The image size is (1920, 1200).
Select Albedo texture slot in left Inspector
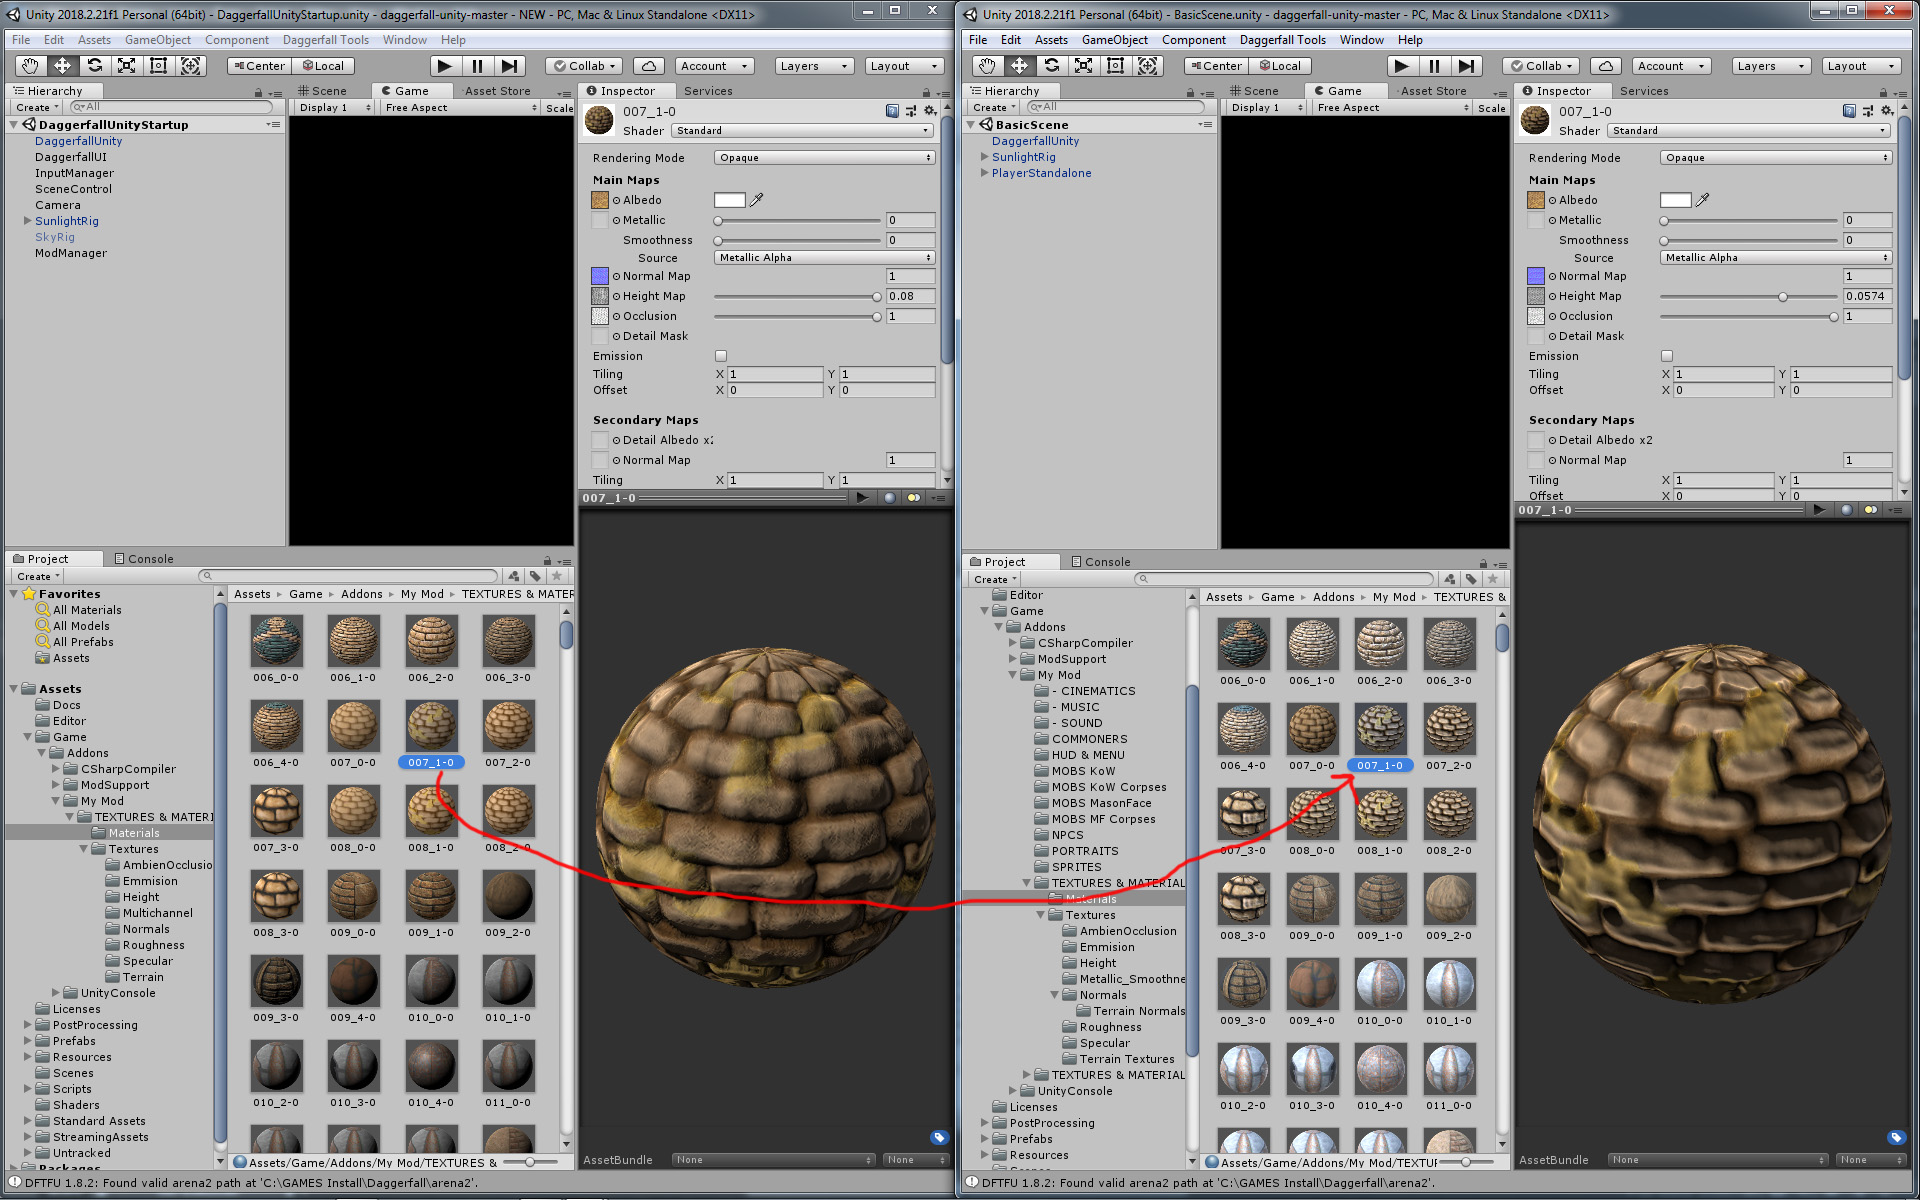[600, 200]
